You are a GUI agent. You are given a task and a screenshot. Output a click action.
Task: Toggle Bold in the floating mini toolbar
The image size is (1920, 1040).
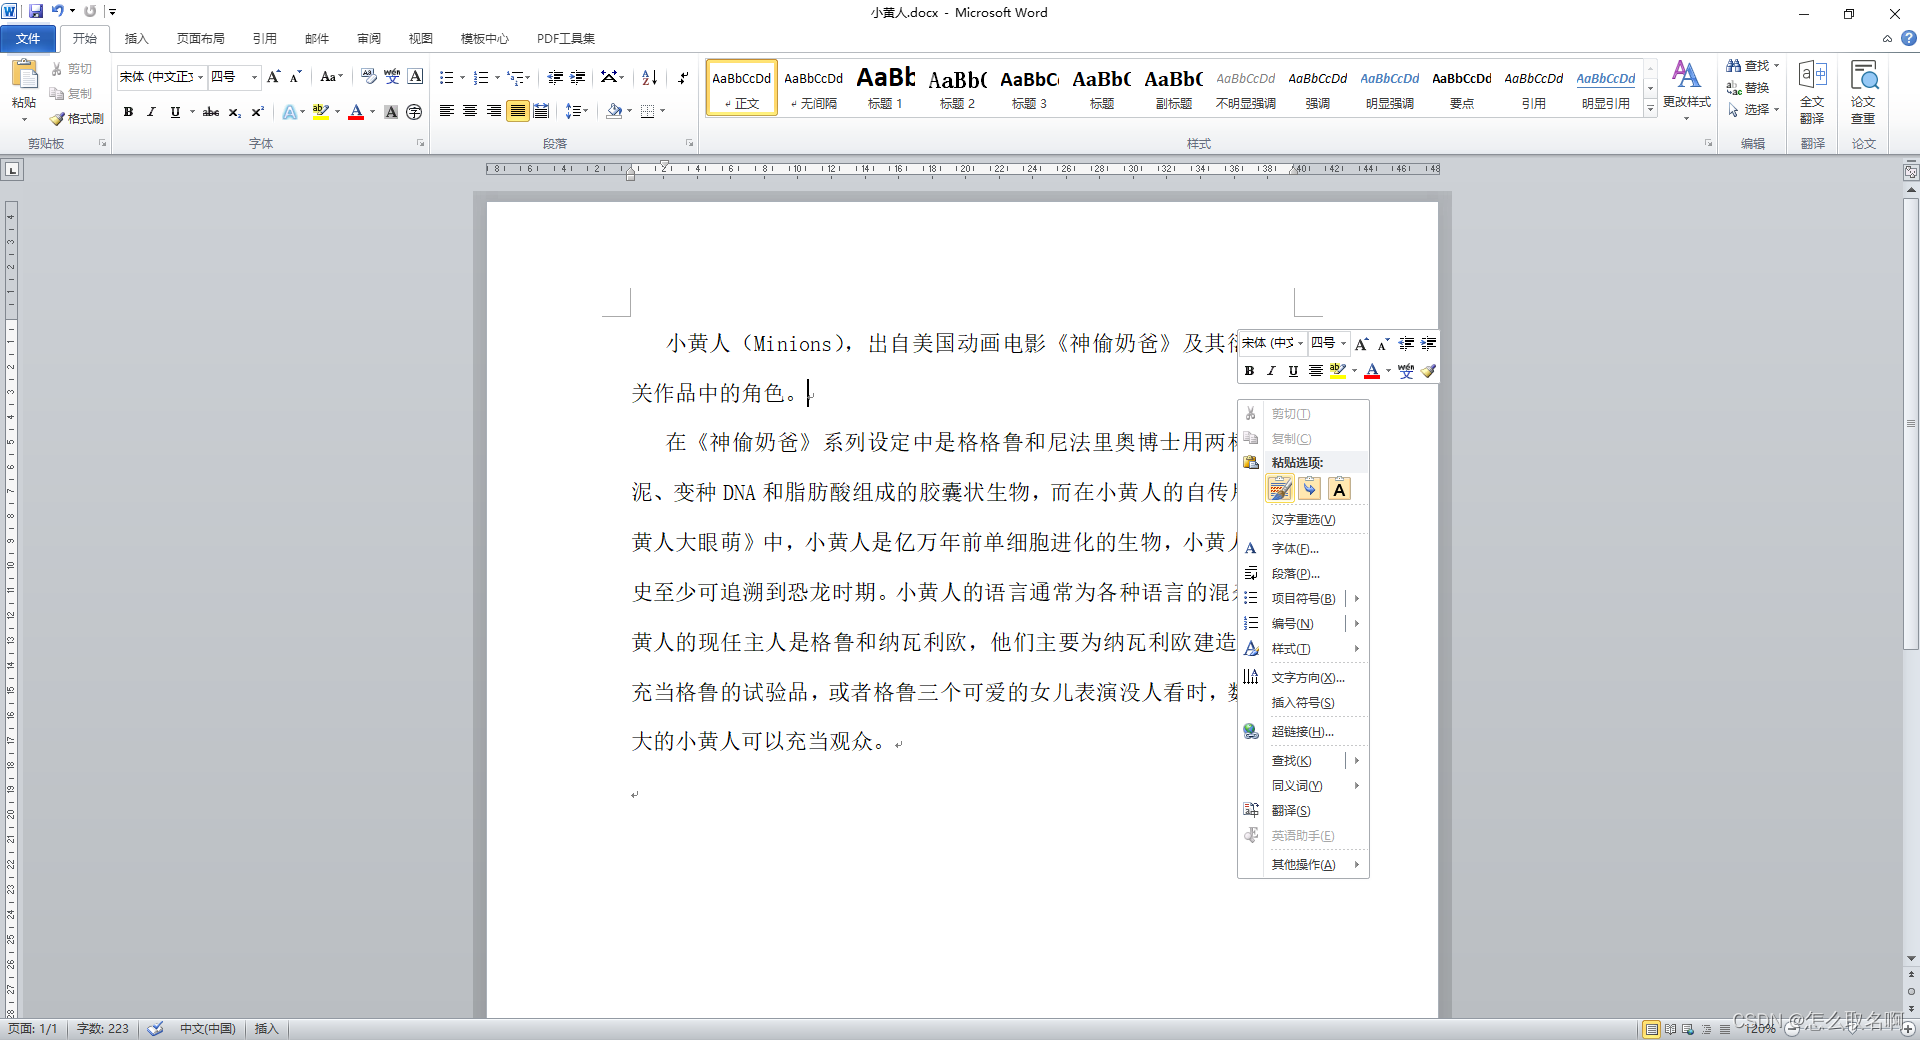tap(1249, 371)
